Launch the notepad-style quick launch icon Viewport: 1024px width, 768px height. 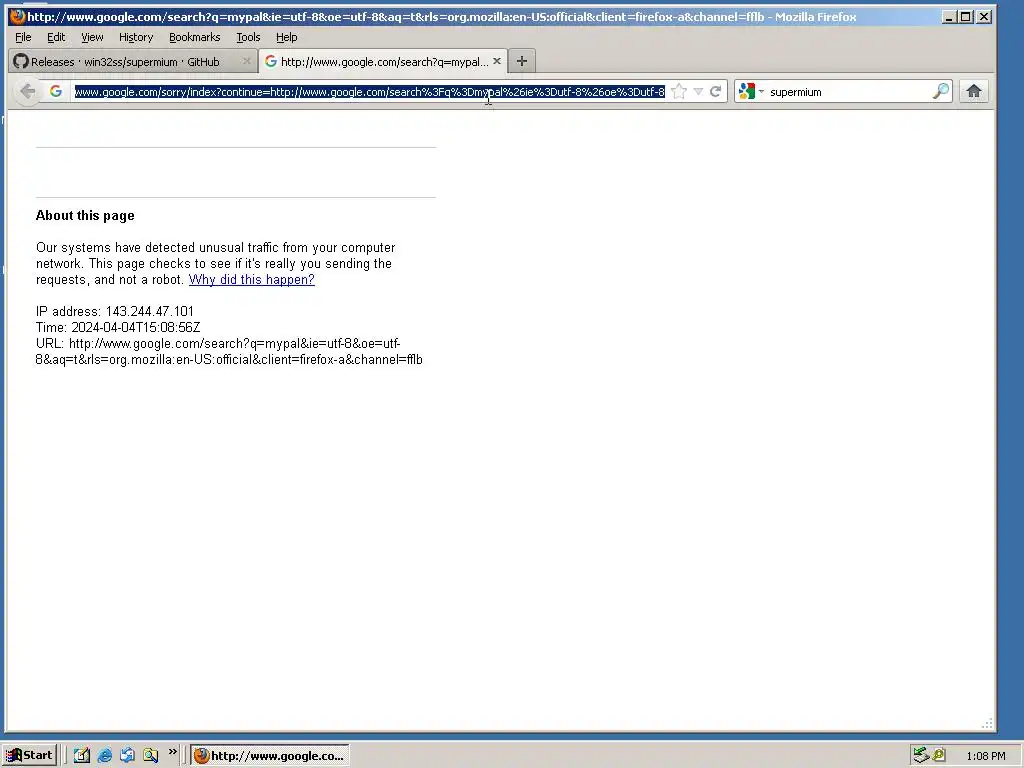click(x=82, y=755)
